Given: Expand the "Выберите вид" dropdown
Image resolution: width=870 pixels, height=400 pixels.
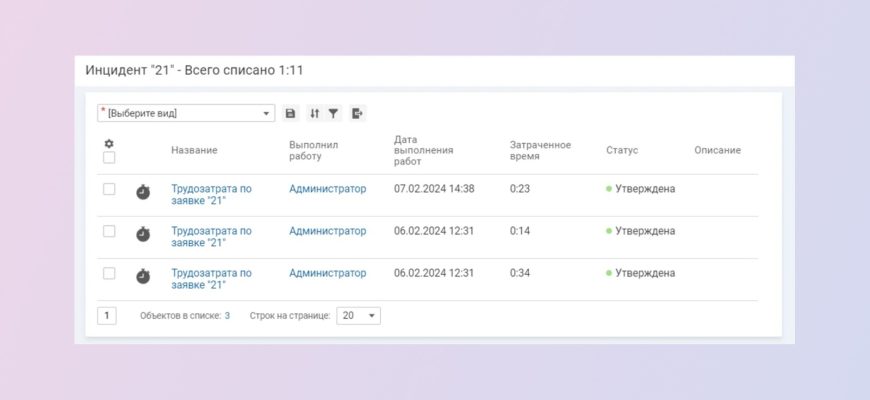Looking at the screenshot, I should 186,113.
